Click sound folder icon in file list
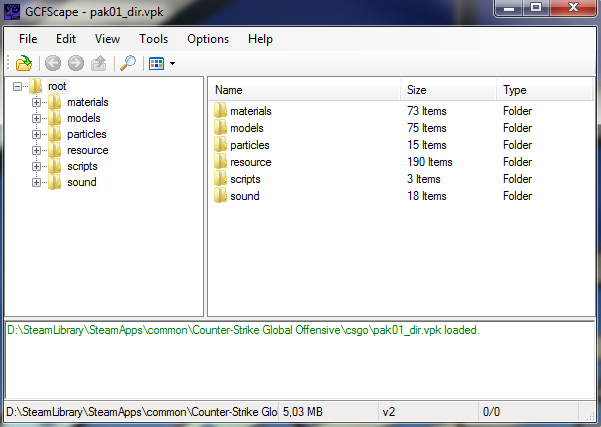Image resolution: width=601 pixels, height=427 pixels. pos(220,195)
